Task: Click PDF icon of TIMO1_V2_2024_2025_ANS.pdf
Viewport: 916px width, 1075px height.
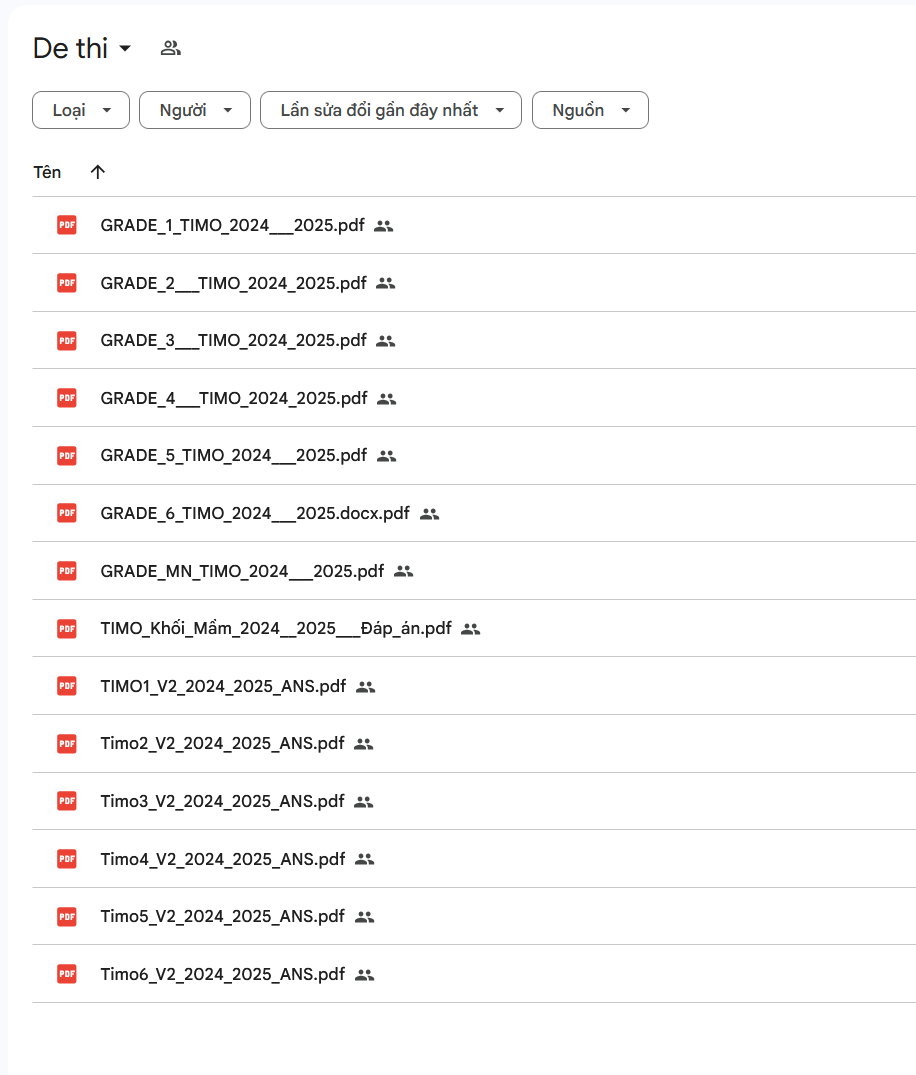Action: [x=67, y=686]
